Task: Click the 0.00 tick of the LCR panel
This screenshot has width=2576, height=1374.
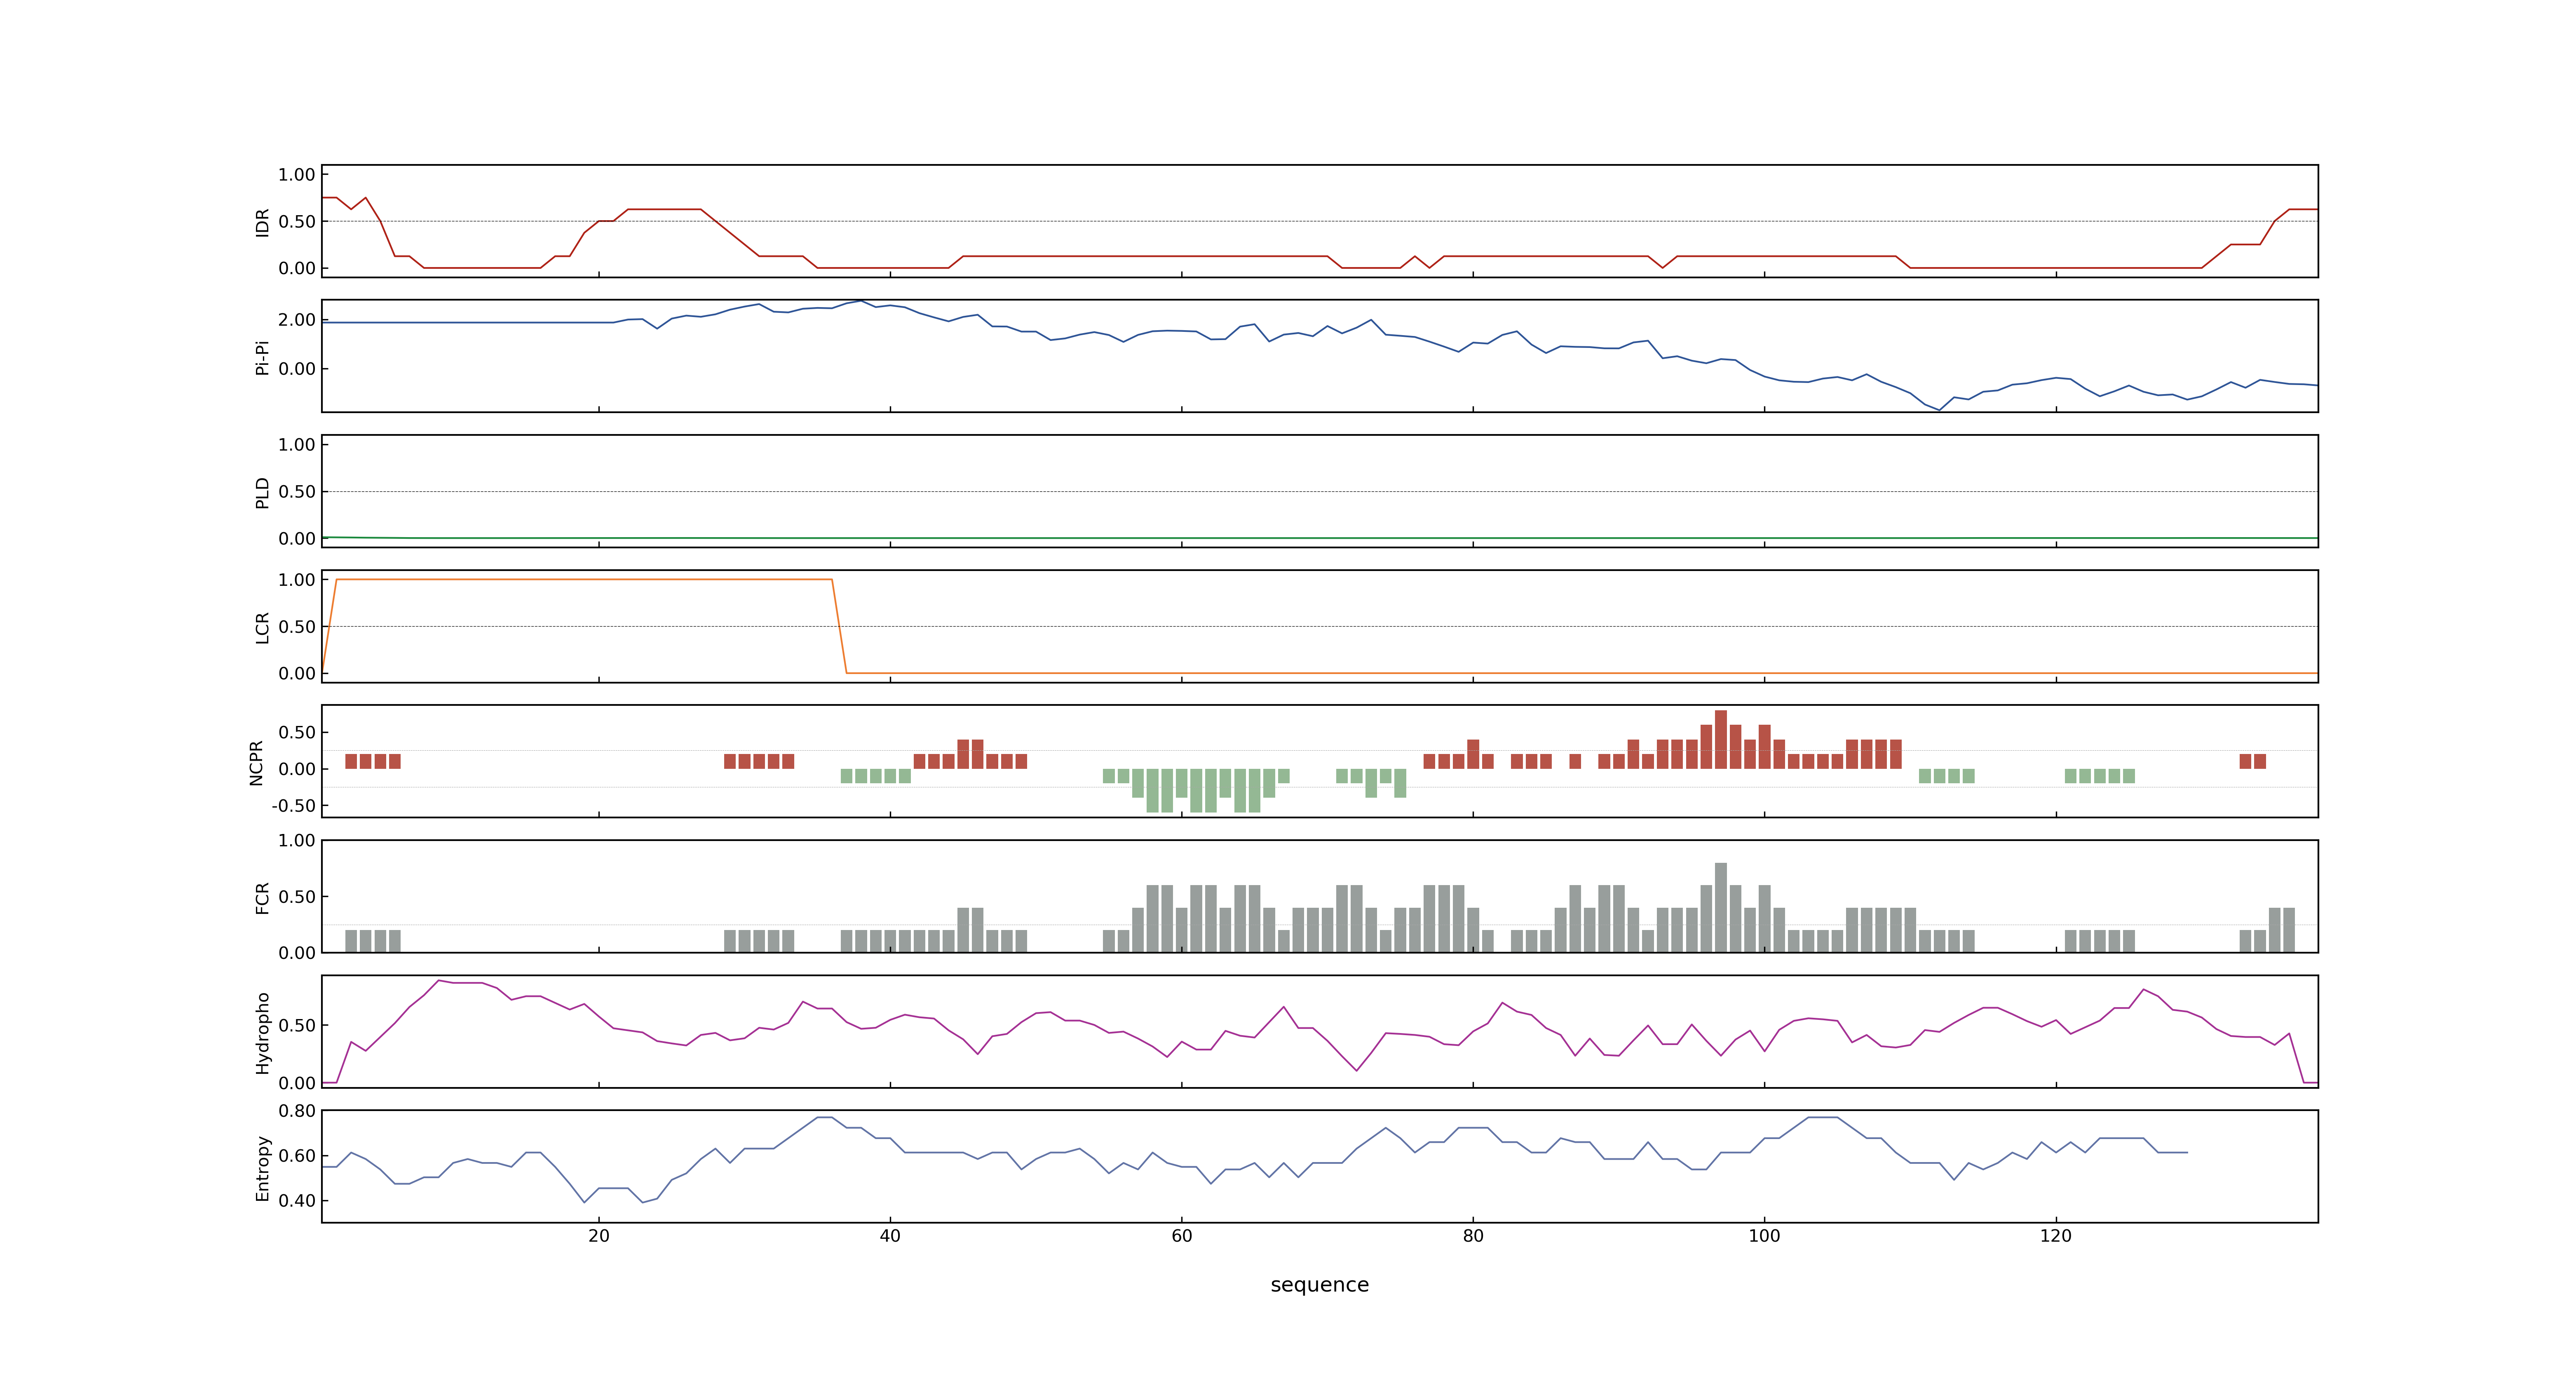Action: pos(297,673)
